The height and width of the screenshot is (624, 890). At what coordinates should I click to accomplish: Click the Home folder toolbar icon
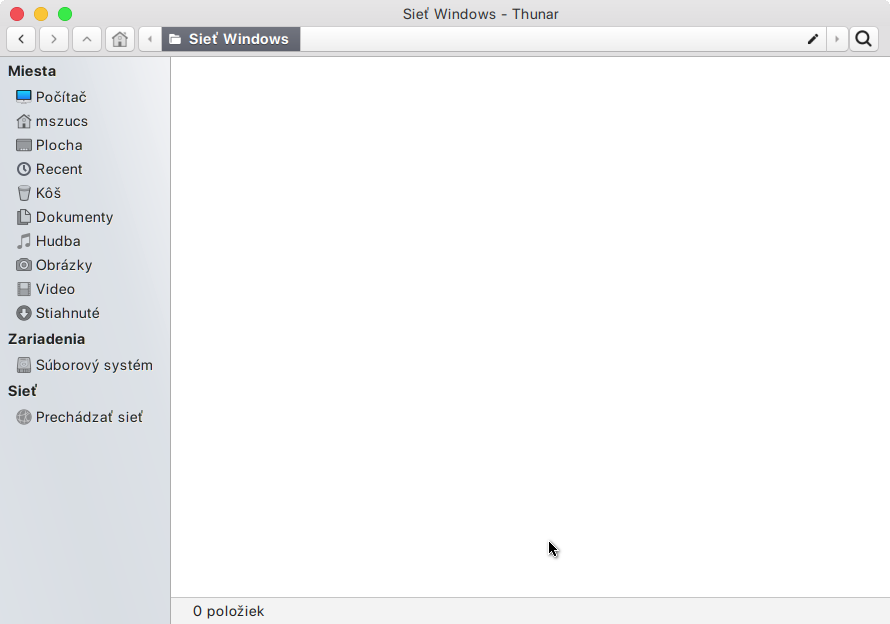120,39
